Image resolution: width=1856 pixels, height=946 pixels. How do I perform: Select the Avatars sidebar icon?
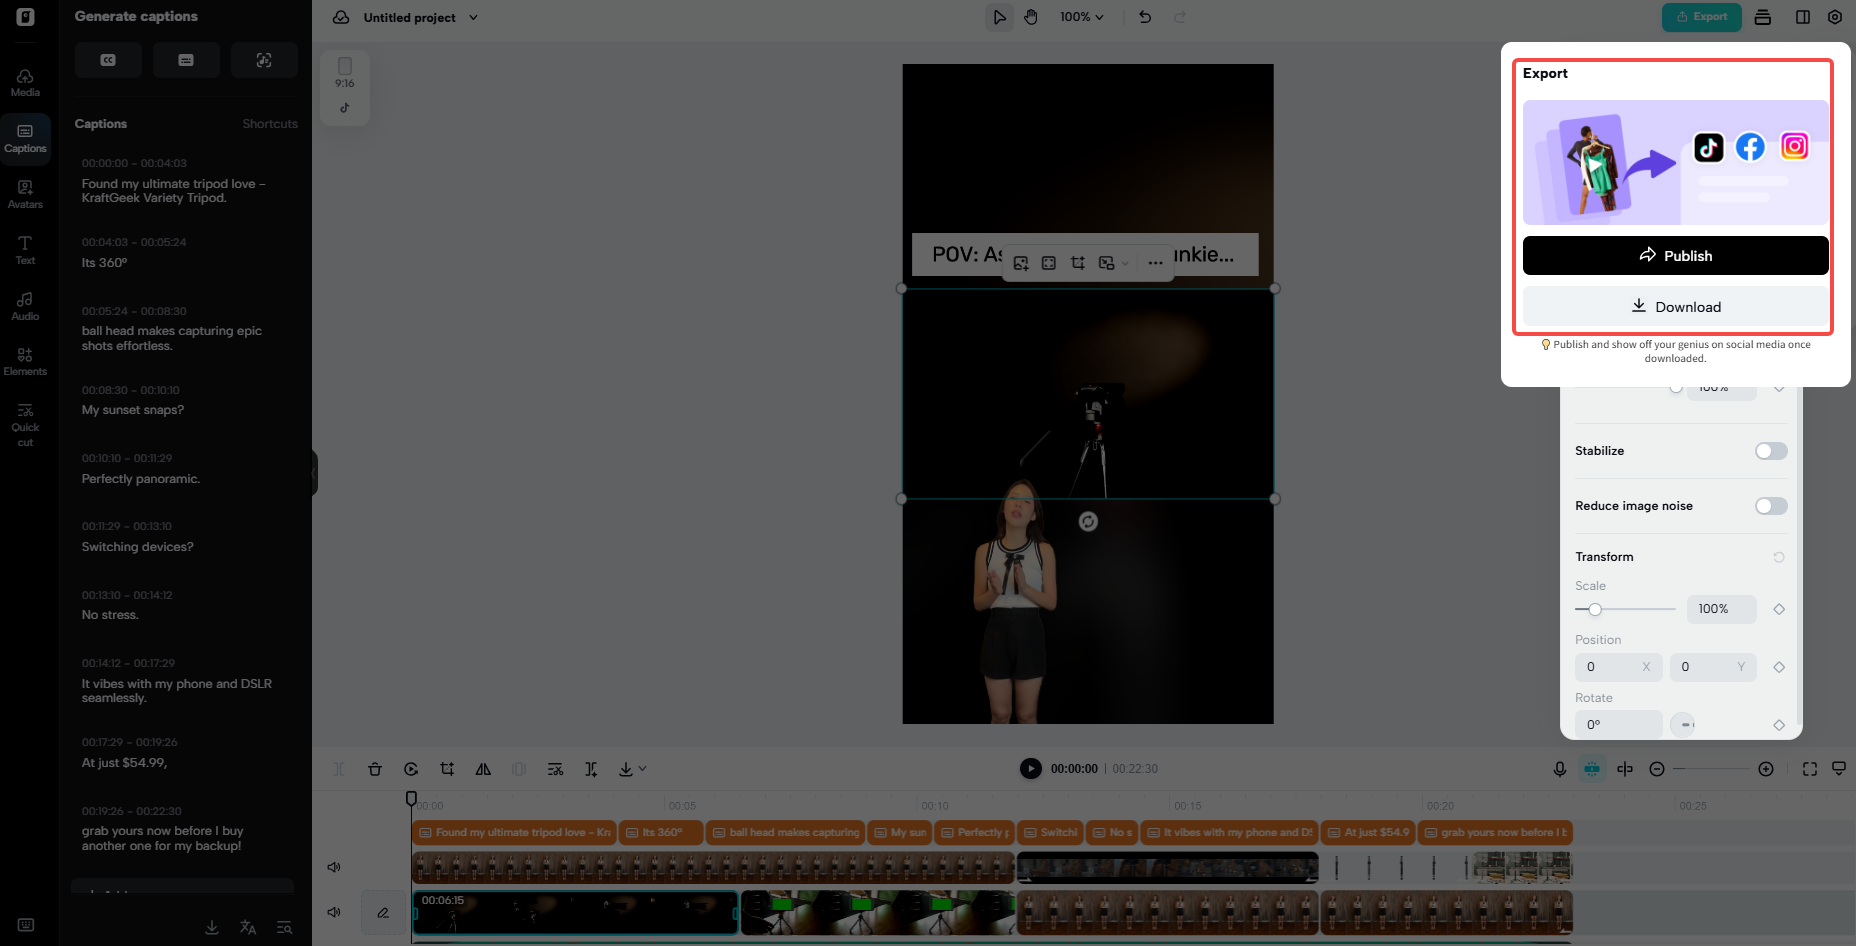coord(25,193)
